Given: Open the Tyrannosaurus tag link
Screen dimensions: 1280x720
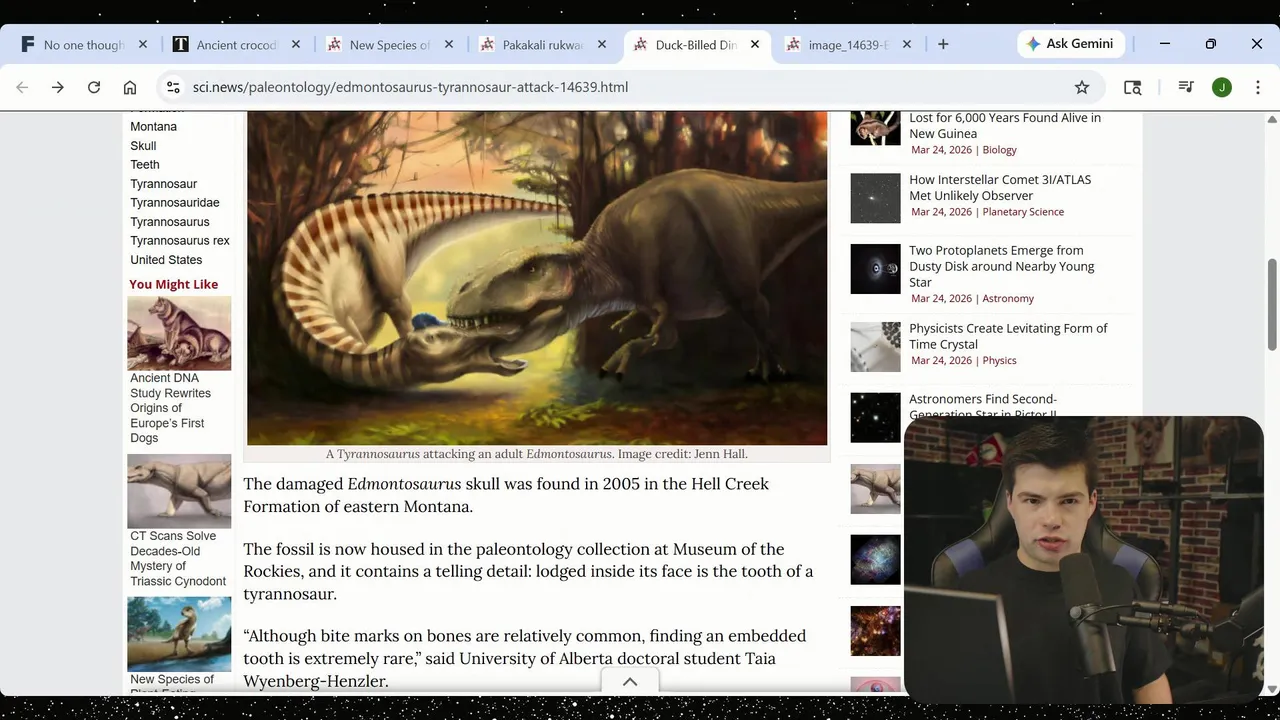Looking at the screenshot, I should 169,222.
